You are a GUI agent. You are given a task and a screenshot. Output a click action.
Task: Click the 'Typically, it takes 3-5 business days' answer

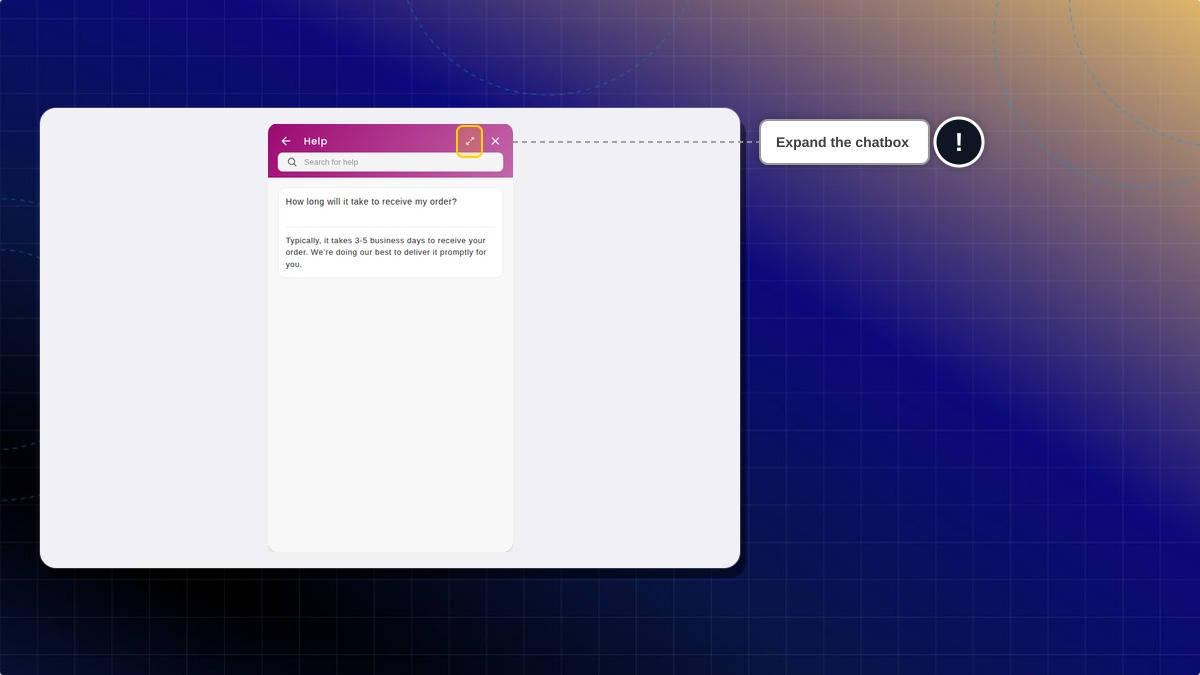point(386,253)
